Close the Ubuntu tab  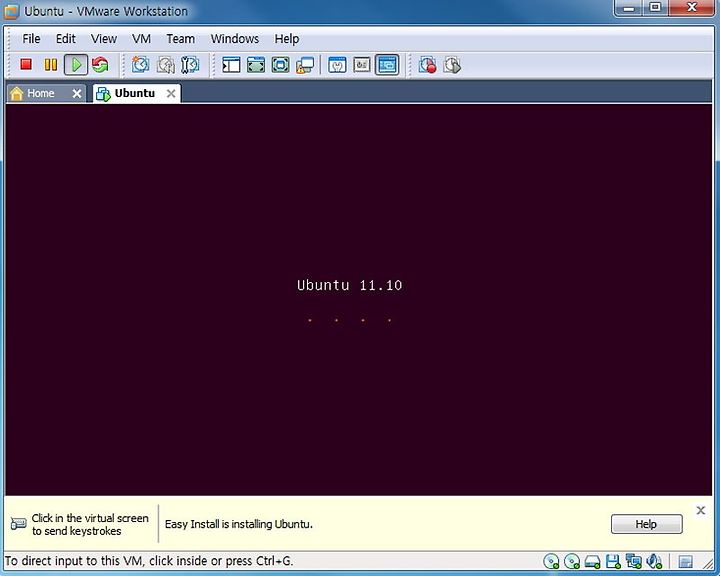coord(171,94)
